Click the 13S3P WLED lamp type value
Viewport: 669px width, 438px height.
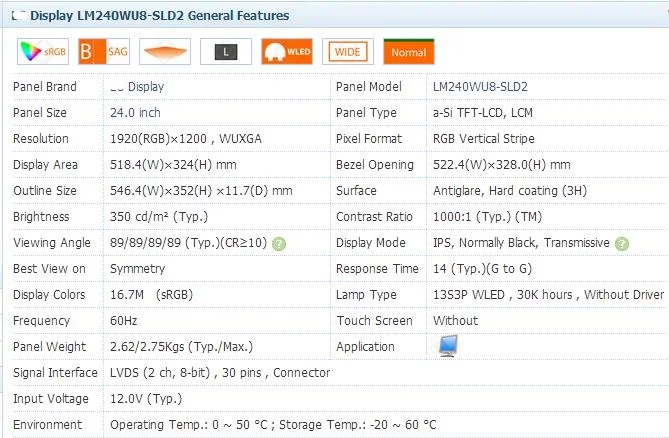pos(547,295)
